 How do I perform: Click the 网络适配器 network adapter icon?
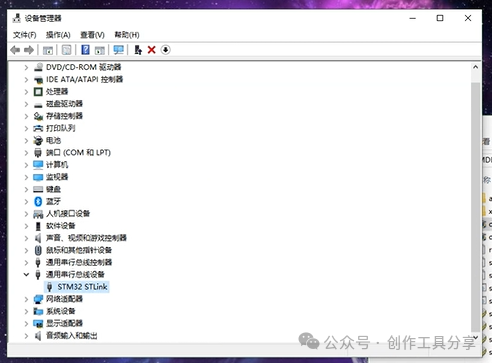(x=38, y=299)
